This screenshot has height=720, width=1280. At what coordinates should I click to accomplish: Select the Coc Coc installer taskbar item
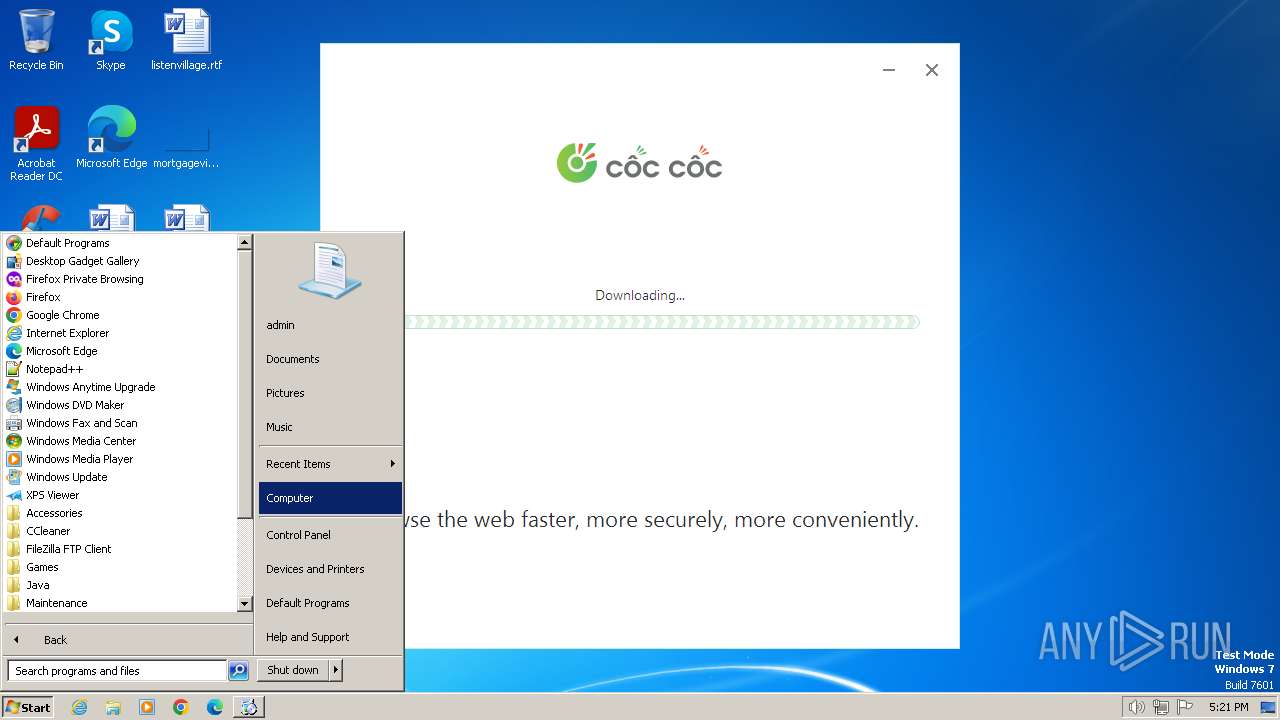pyautogui.click(x=248, y=707)
